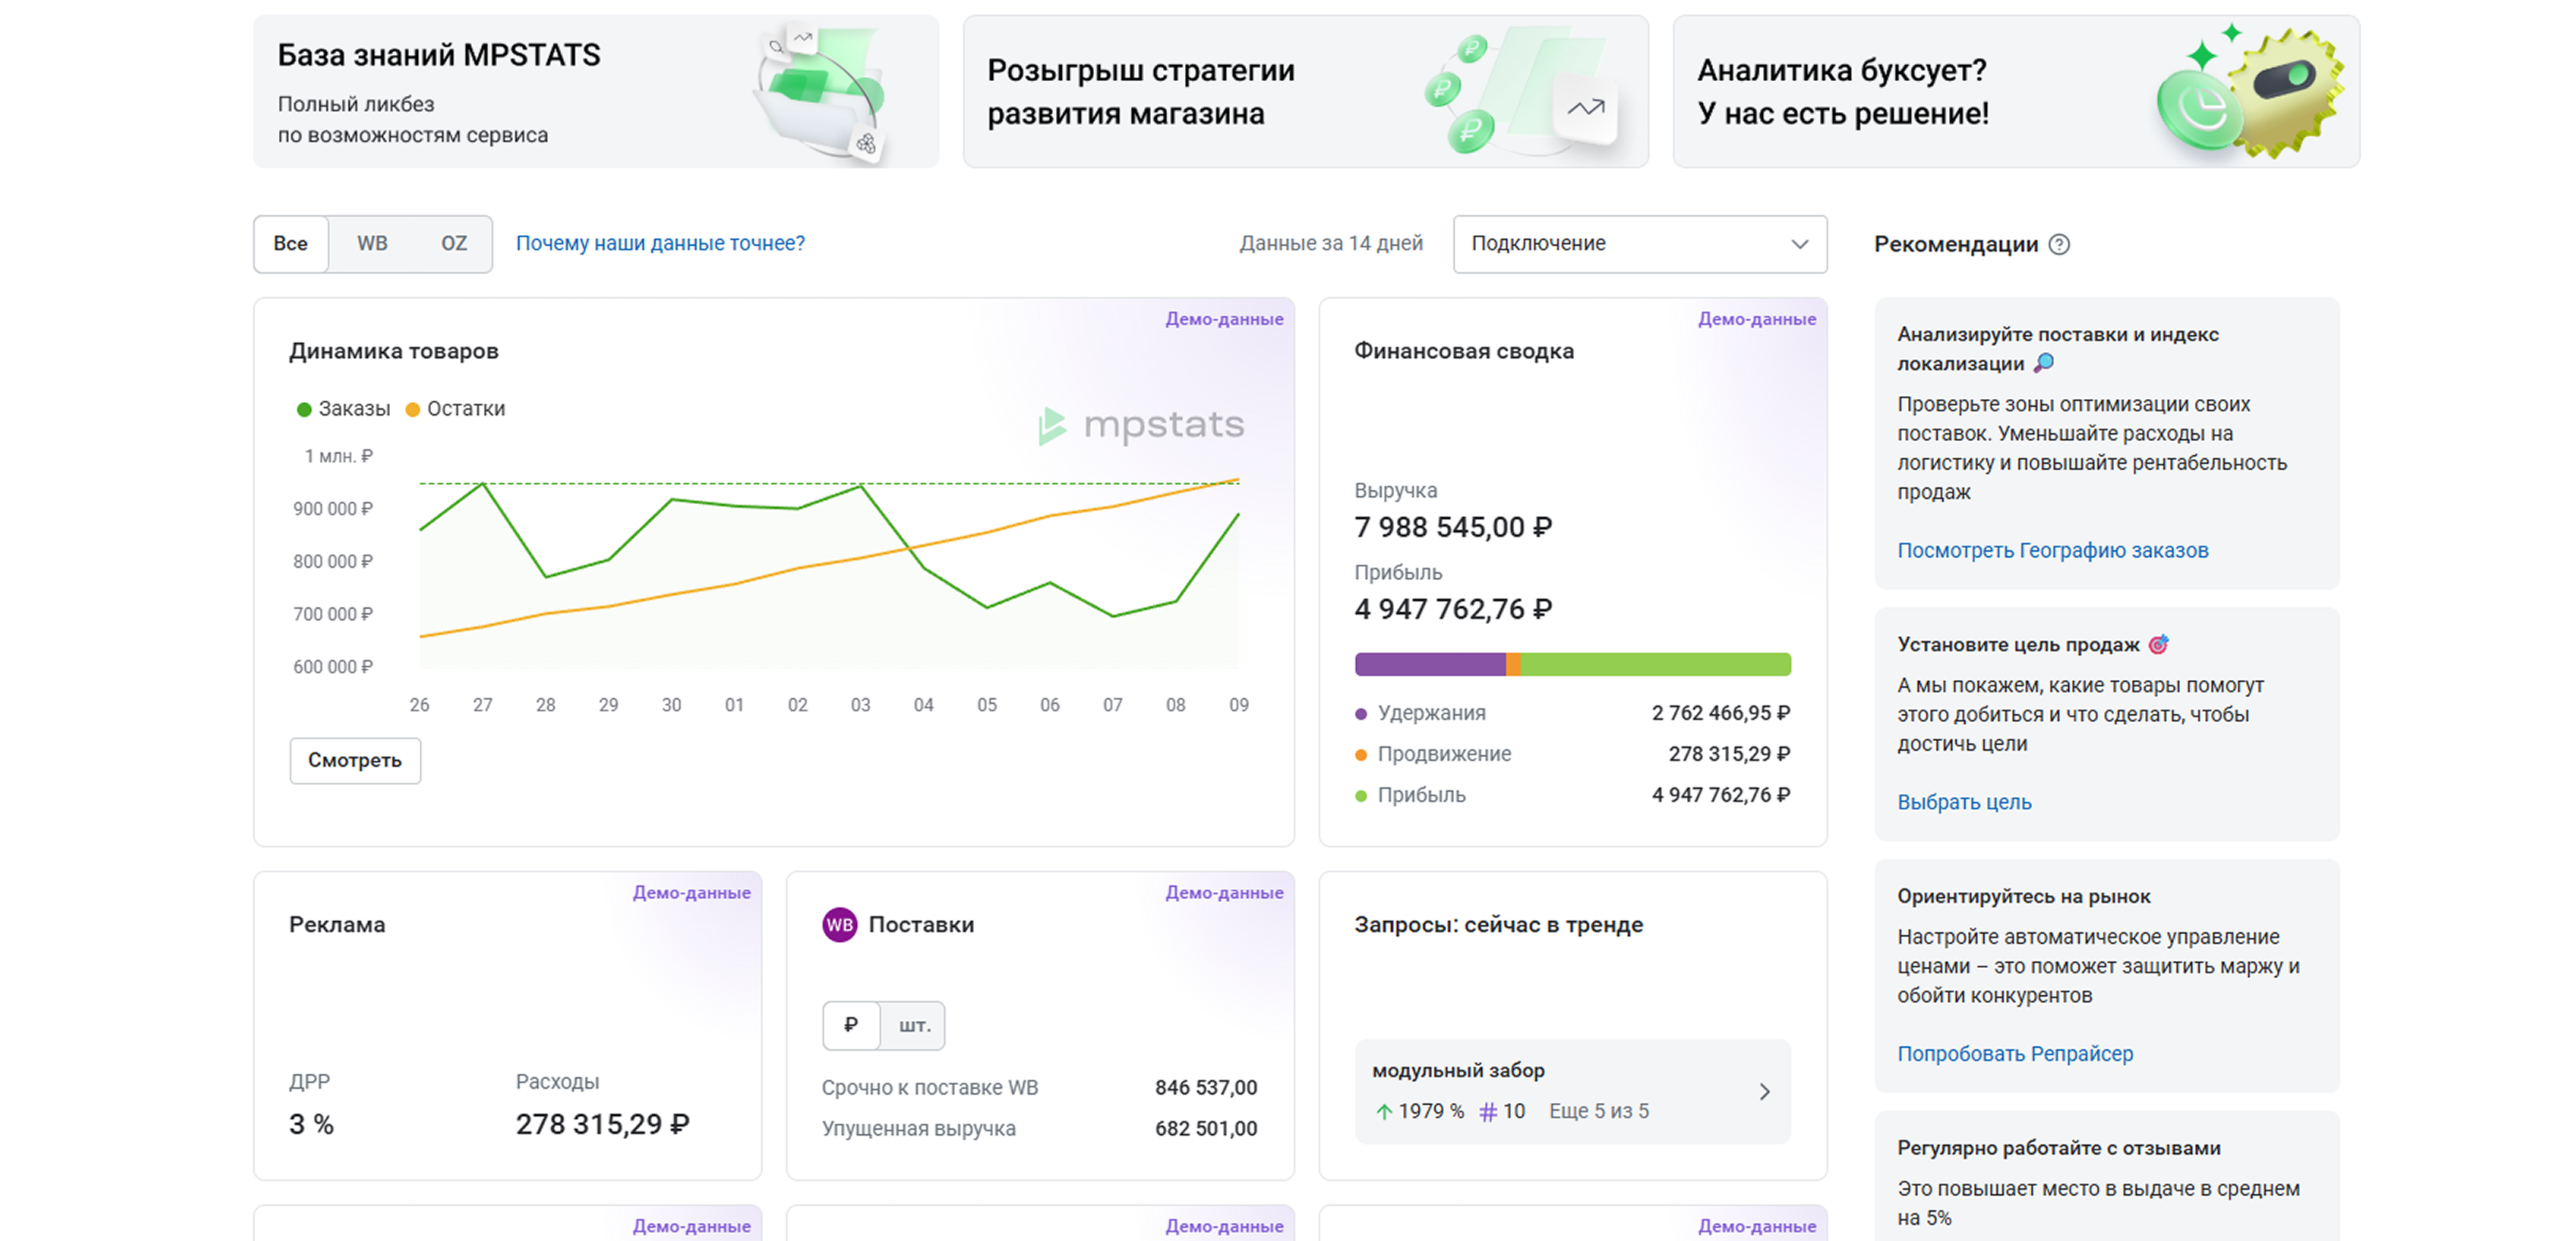The height and width of the screenshot is (1241, 2576).
Task: Click the Запросы: сейчас в тренде heading
Action: pyautogui.click(x=1498, y=925)
